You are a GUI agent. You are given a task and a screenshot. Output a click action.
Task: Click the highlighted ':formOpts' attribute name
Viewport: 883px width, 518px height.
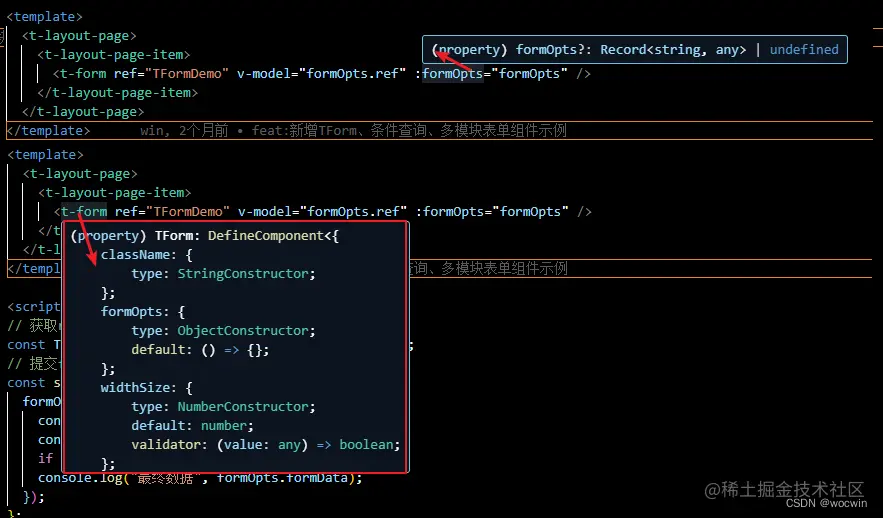(453, 74)
